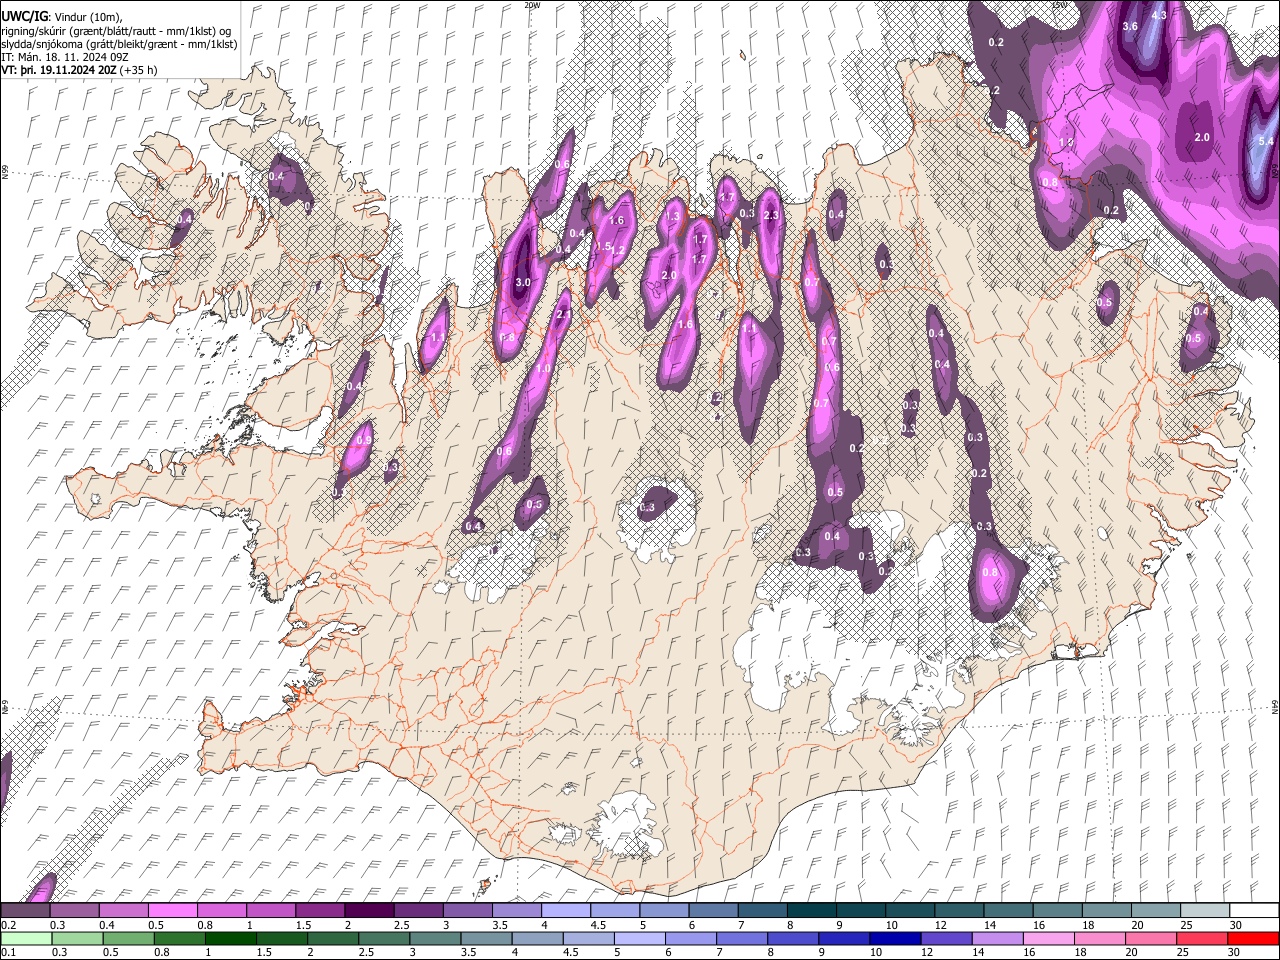Click the palest green 0.1 swatch in the lower legend
The height and width of the screenshot is (960, 1280).
(x=27, y=938)
